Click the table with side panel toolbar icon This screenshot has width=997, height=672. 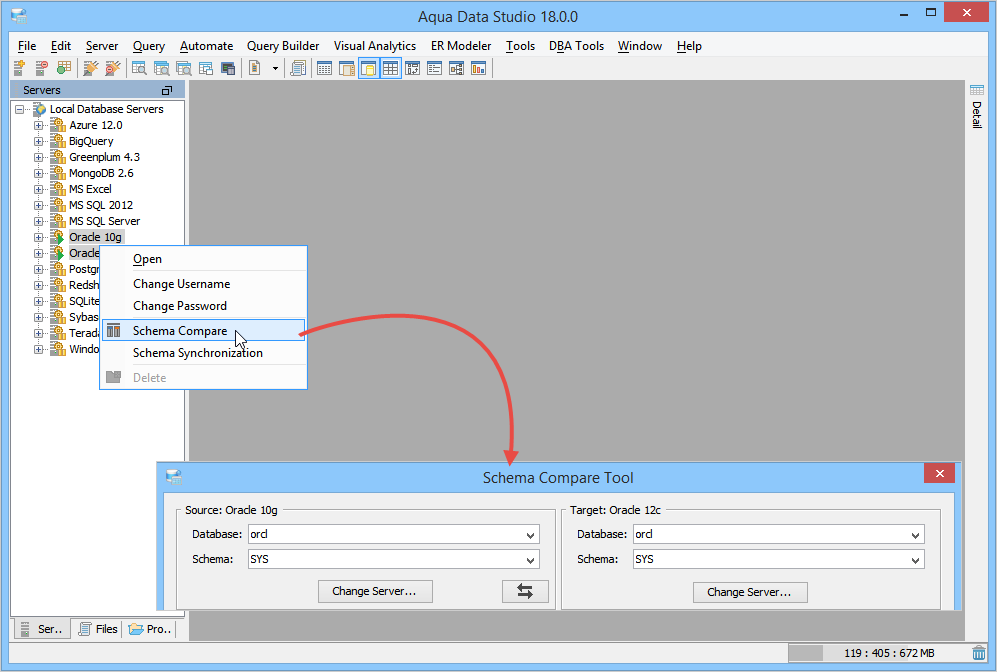click(x=347, y=68)
